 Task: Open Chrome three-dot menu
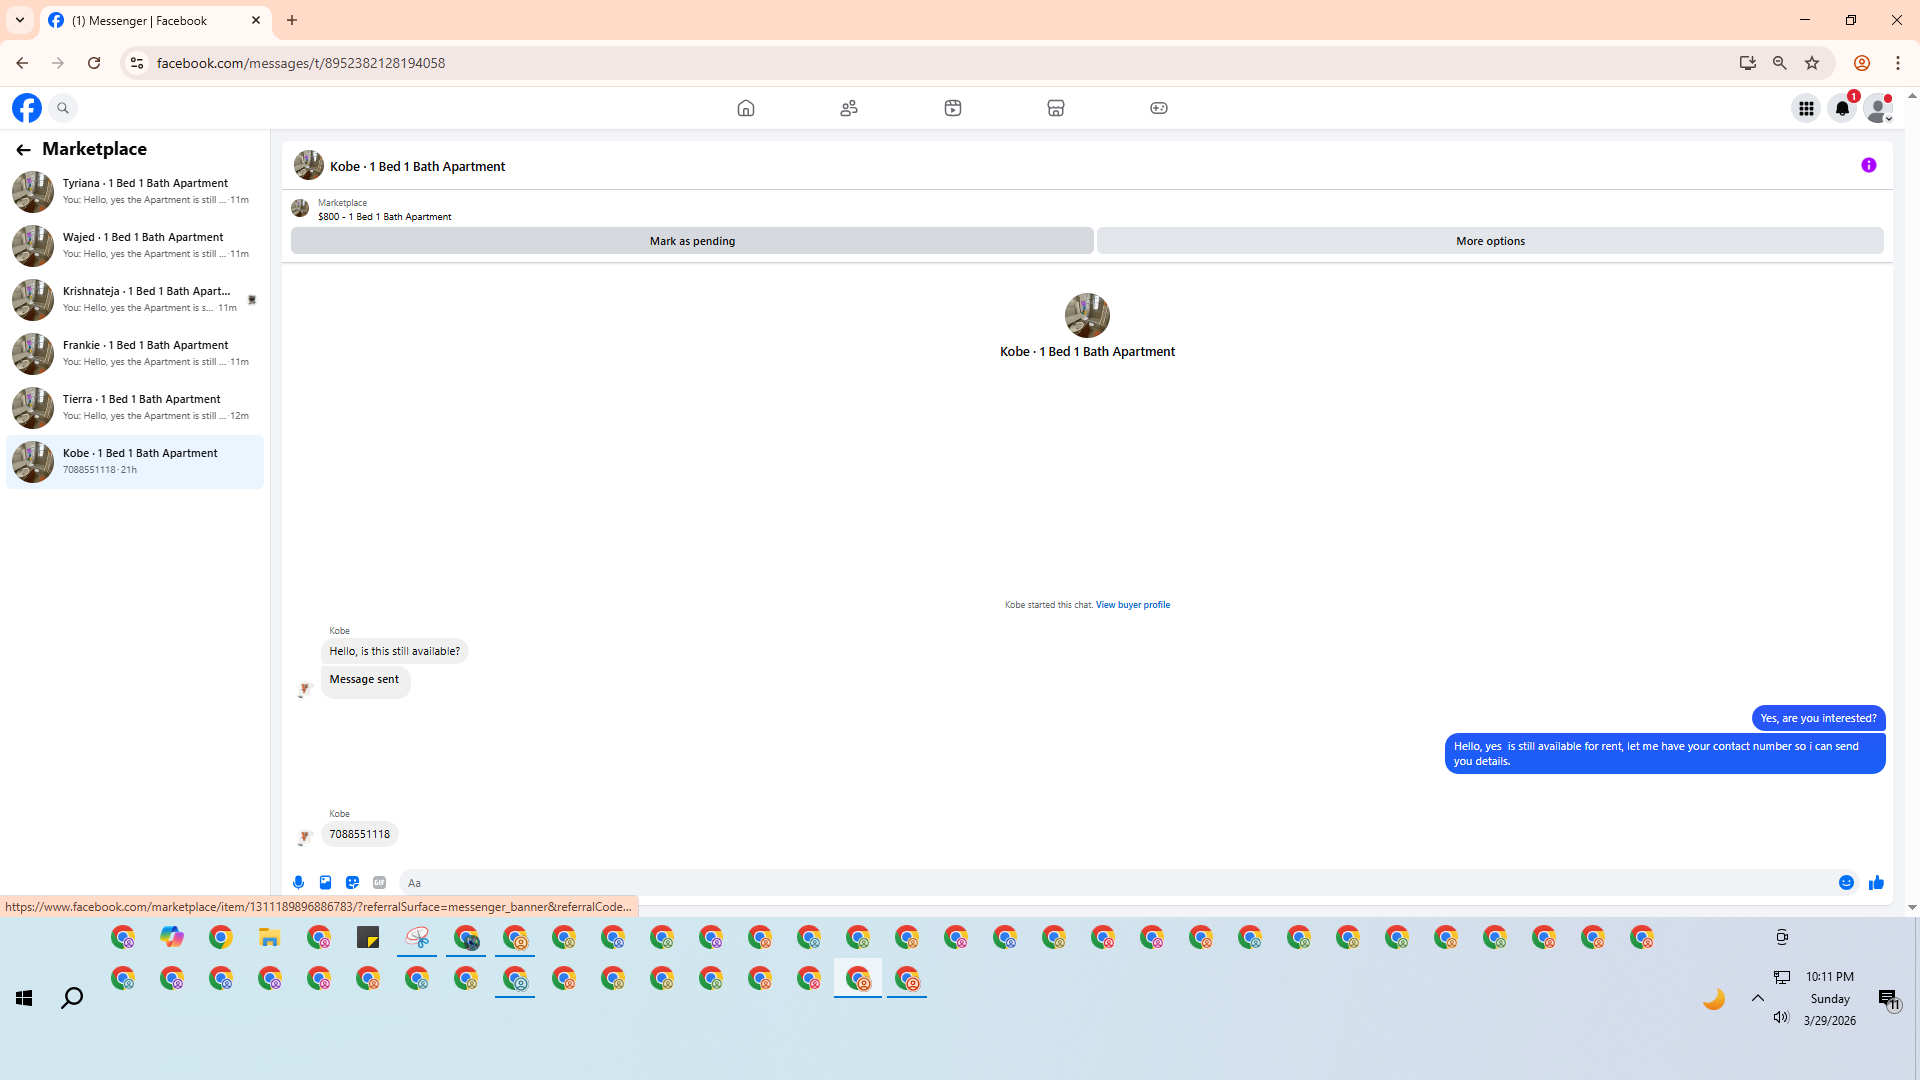click(x=1898, y=63)
